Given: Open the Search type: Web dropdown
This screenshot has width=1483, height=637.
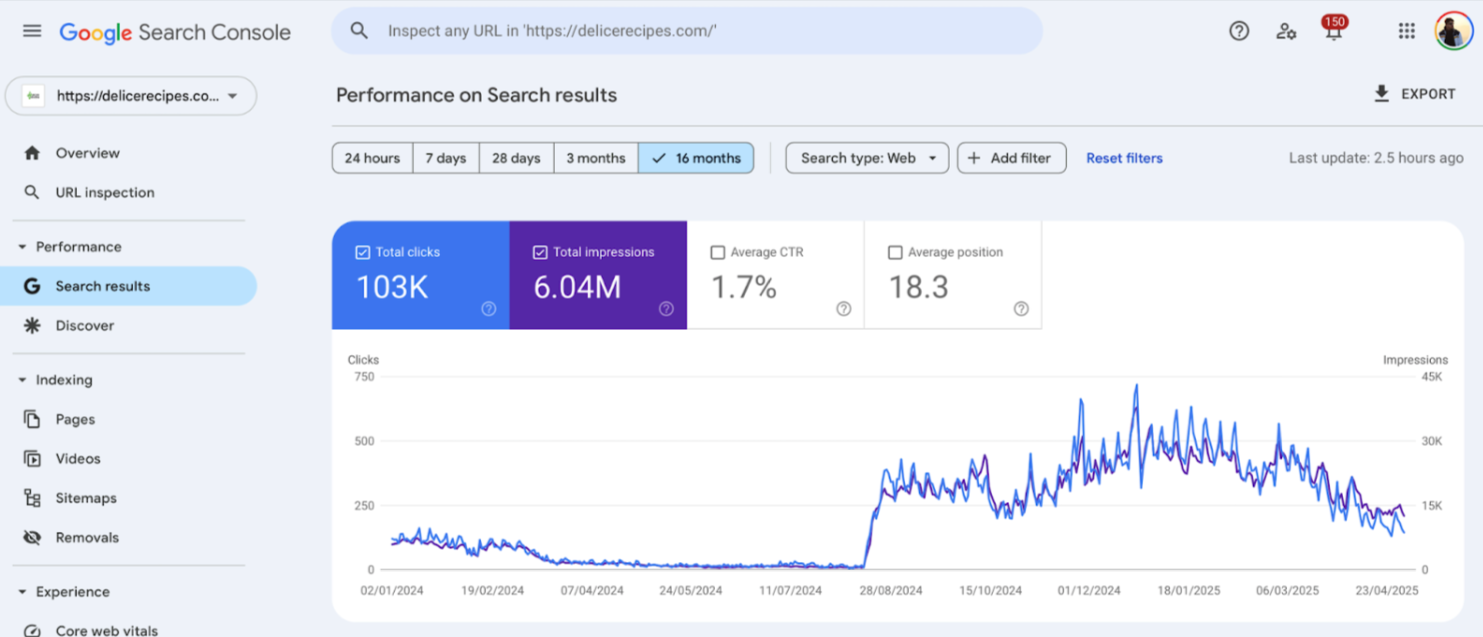Looking at the screenshot, I should (x=866, y=157).
